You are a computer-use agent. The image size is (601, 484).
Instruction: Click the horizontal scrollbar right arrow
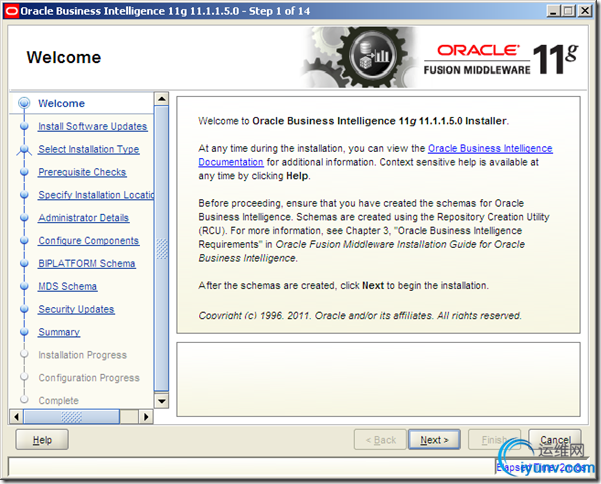(146, 417)
